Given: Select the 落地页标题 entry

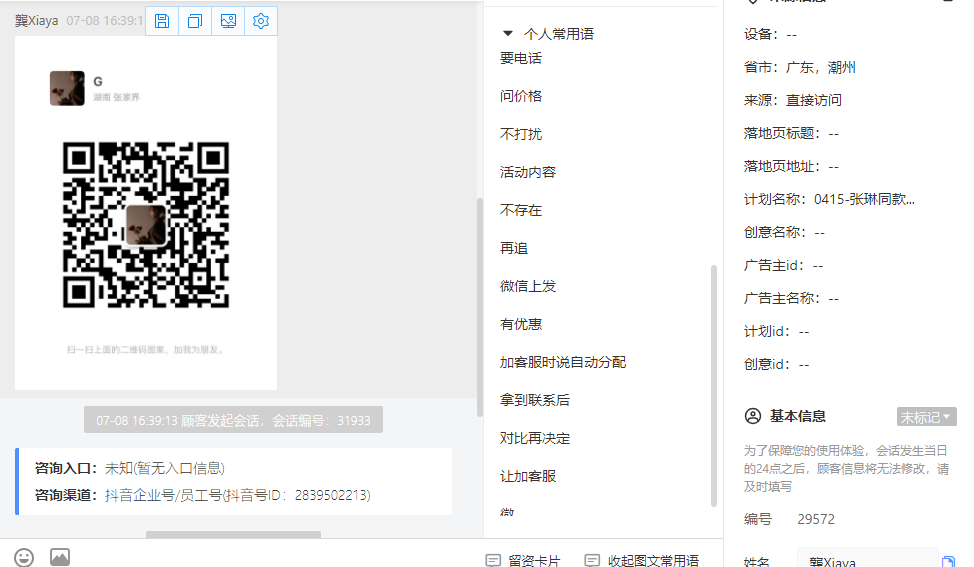Looking at the screenshot, I should point(791,133).
